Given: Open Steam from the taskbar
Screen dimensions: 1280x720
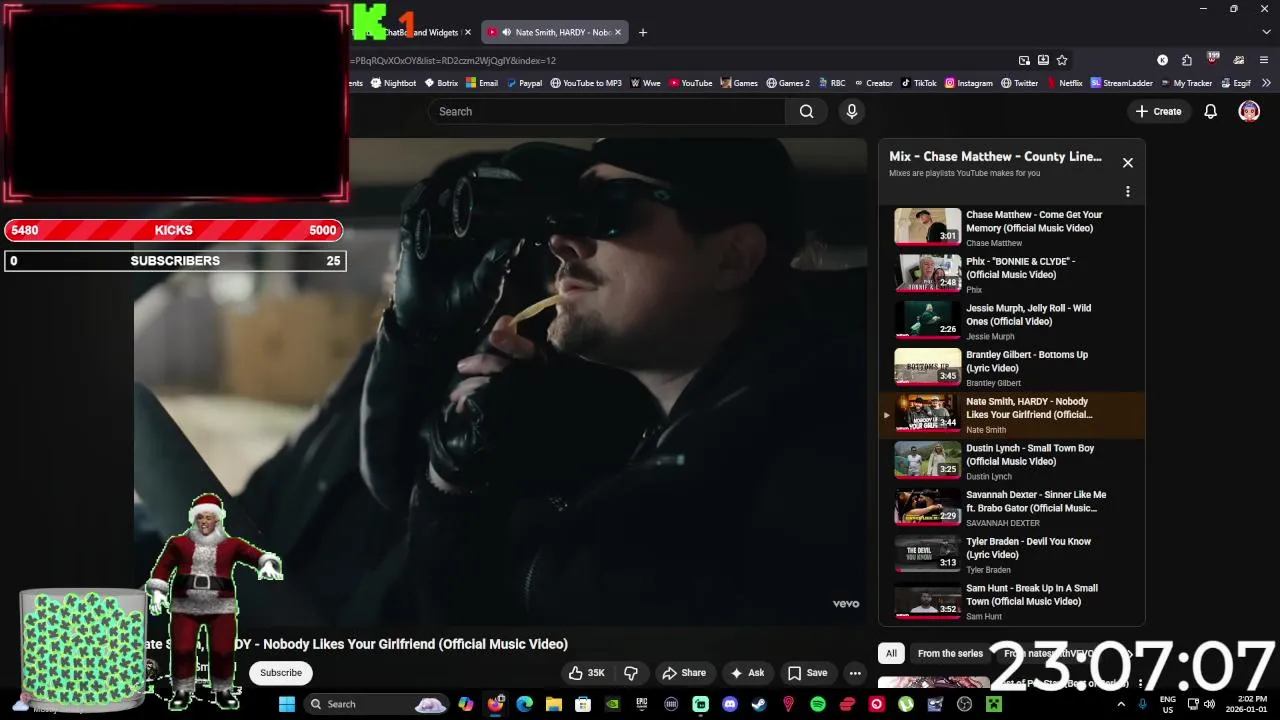Looking at the screenshot, I should click(x=759, y=704).
